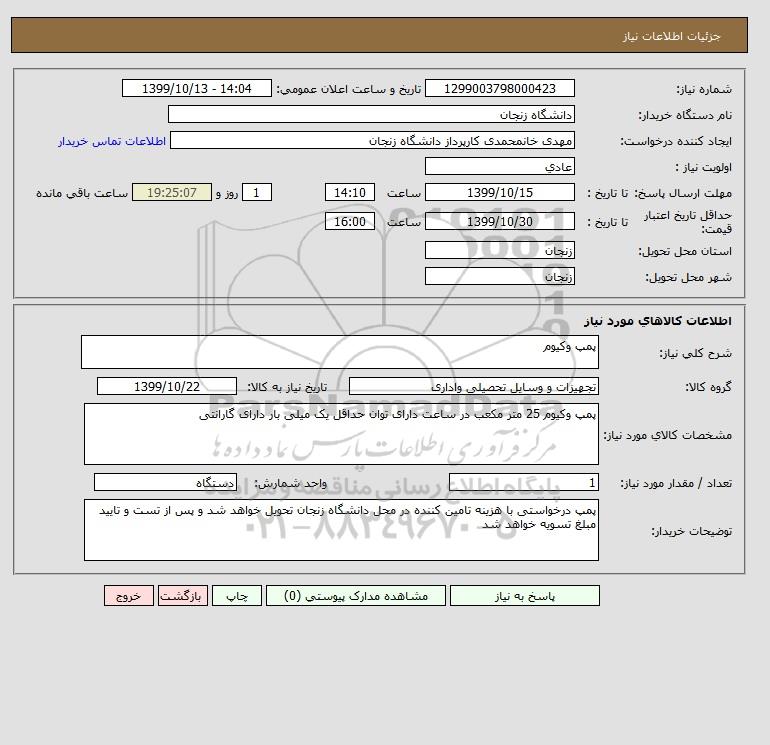
Task: Click the label استان محل تحویل
Action: (686, 251)
